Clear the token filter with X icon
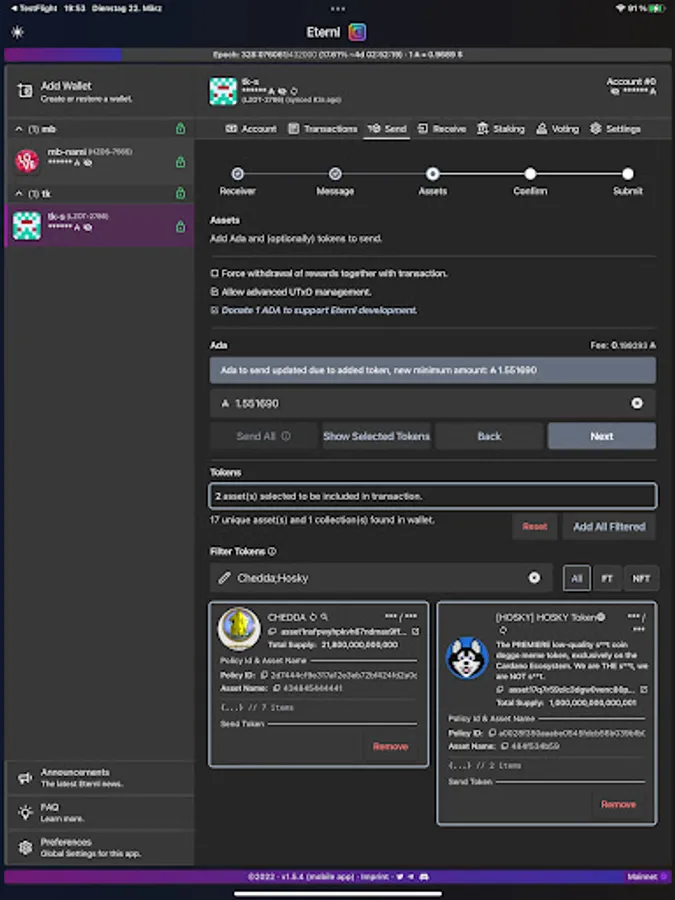Viewport: 675px width, 900px height. point(534,578)
